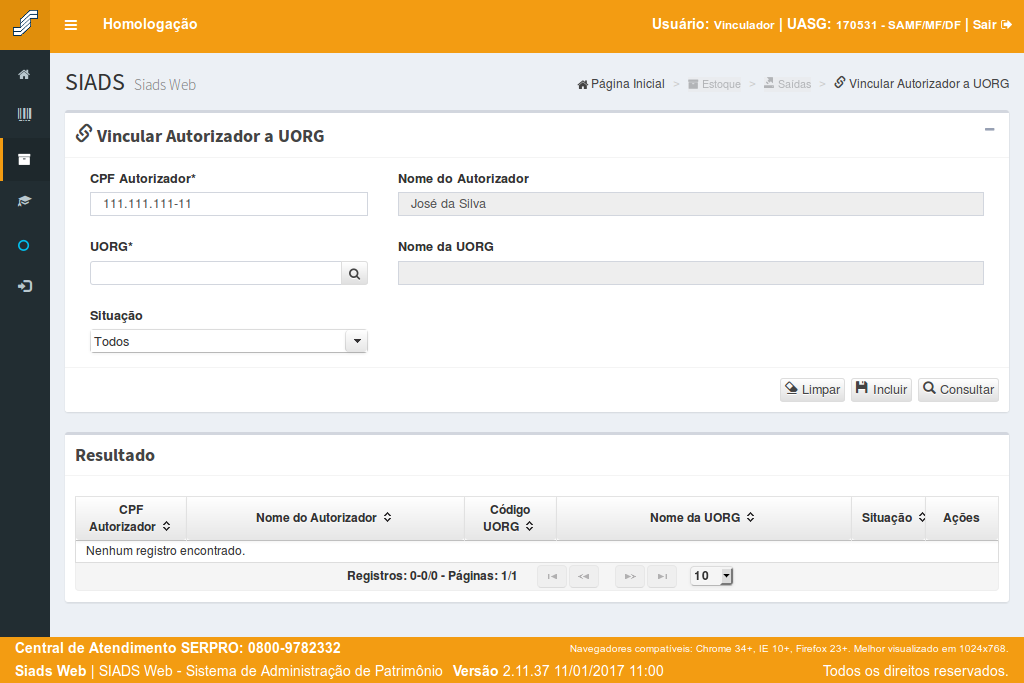
Task: Click the Limpar button
Action: pyautogui.click(x=812, y=390)
